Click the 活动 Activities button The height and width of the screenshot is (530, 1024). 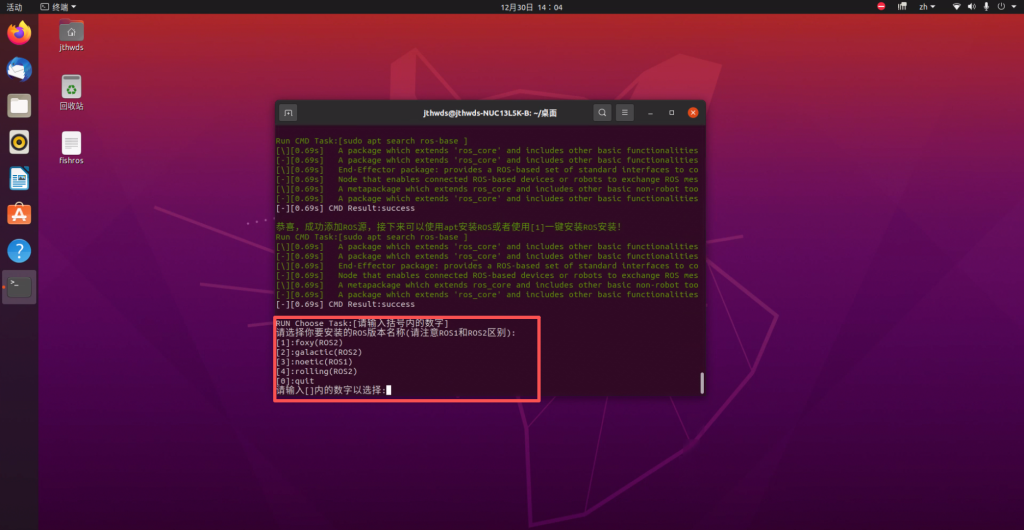point(14,6)
